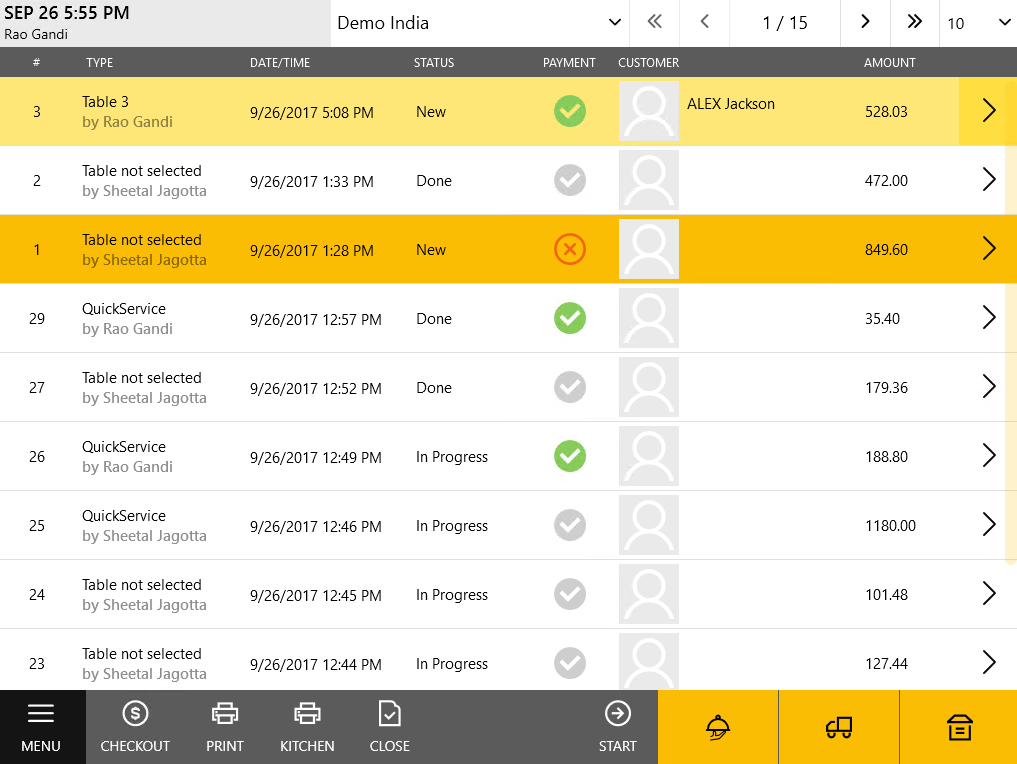Sort by the Amount column header
The image size is (1017, 764).
pos(889,62)
